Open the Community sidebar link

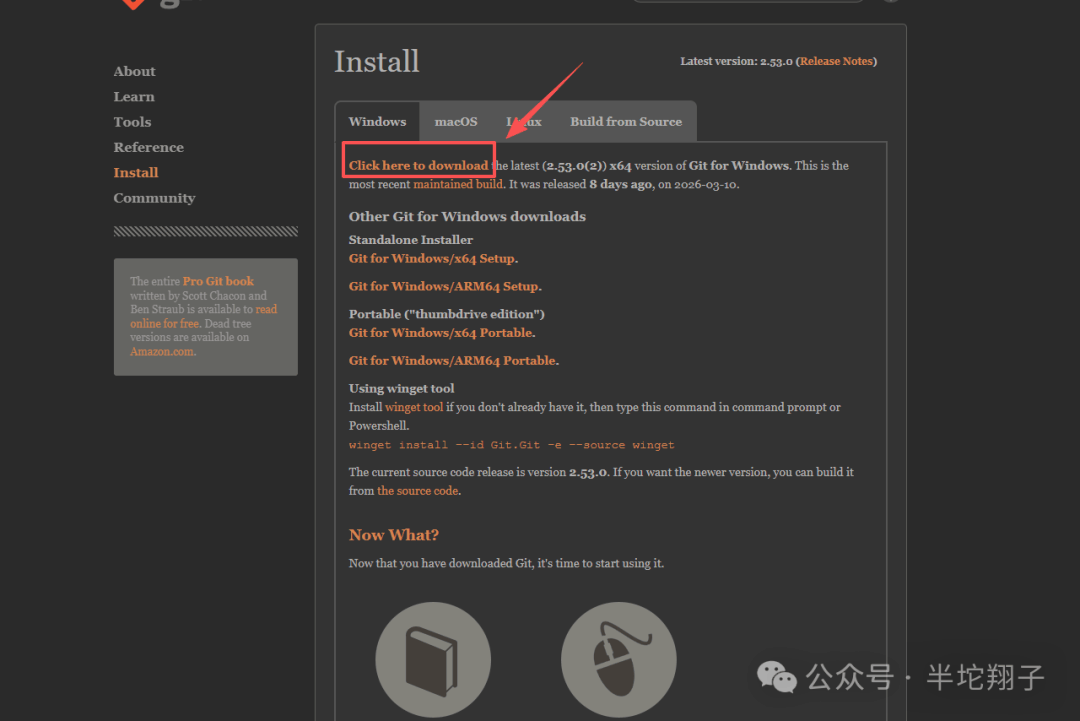[x=154, y=198]
